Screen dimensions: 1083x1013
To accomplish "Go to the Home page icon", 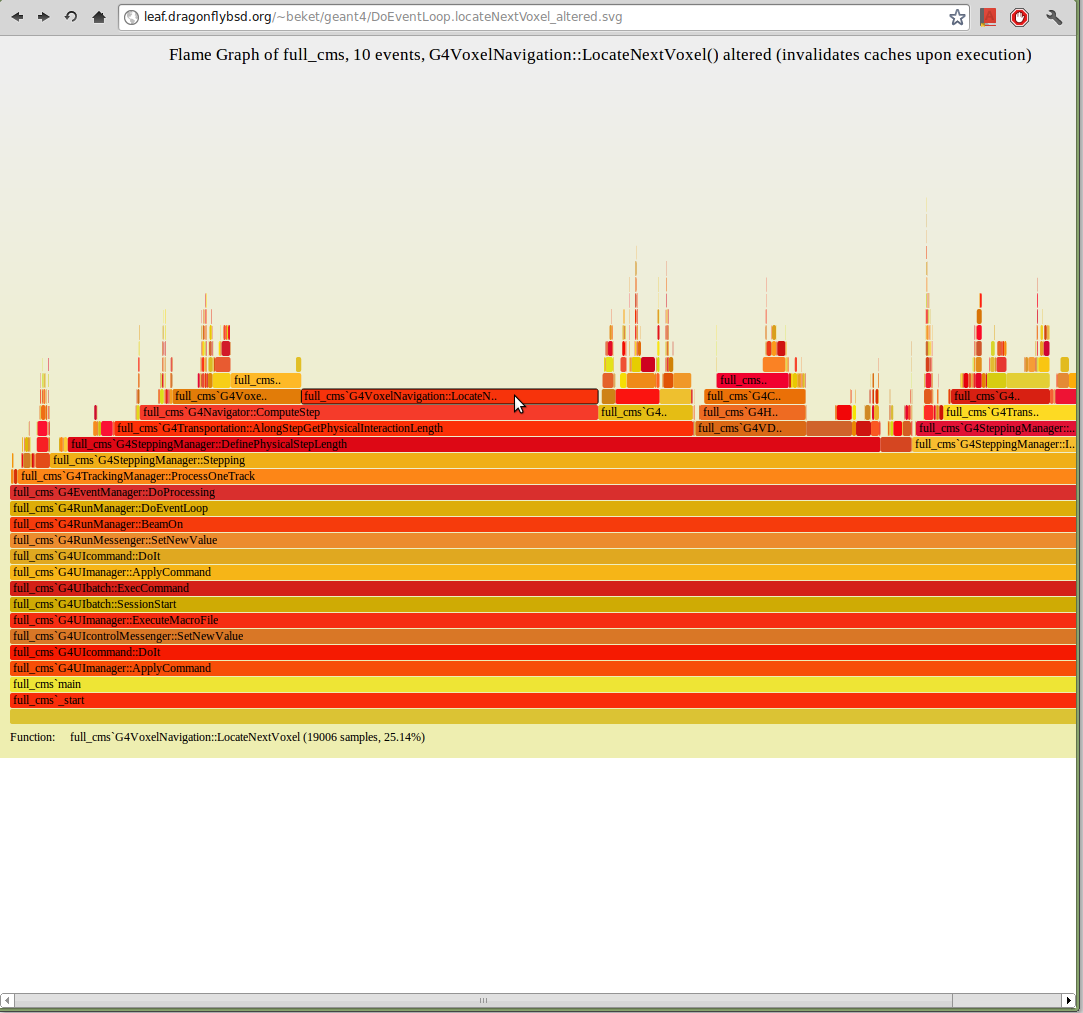I will 98,17.
